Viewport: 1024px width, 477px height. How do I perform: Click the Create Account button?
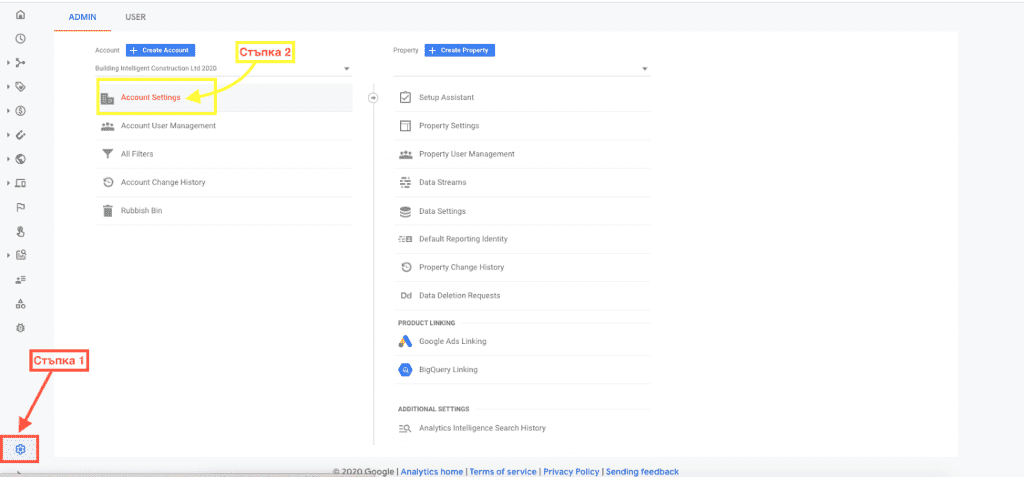click(160, 50)
